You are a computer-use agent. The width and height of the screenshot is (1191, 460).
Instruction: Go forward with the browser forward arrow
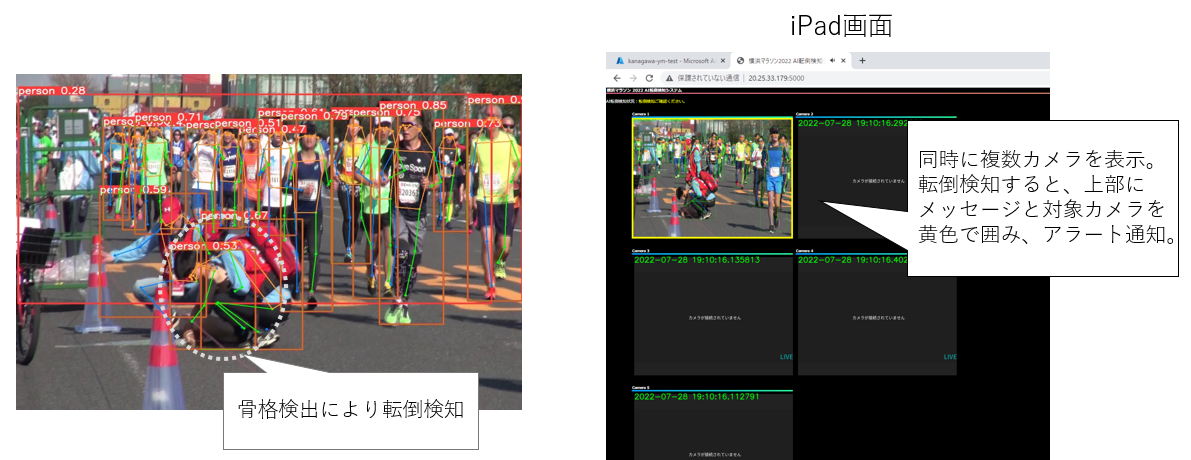pyautogui.click(x=633, y=78)
